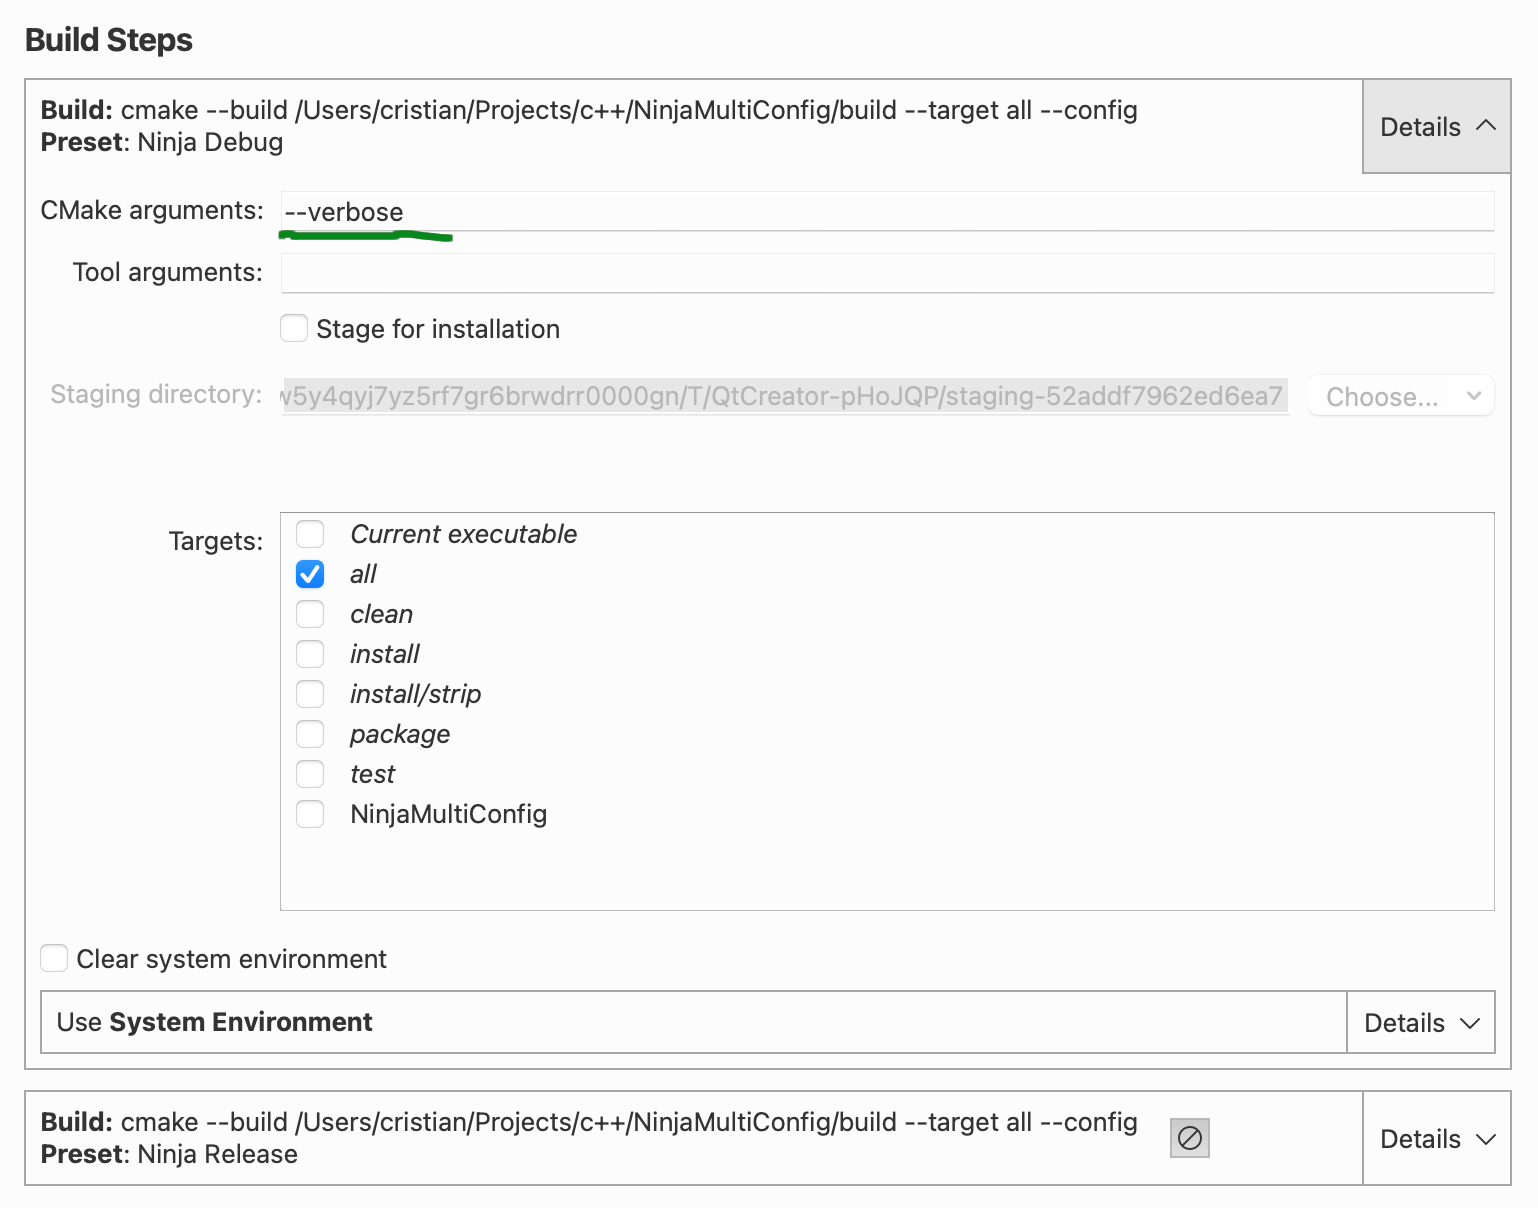Select the install/strip target checkbox

coord(310,694)
